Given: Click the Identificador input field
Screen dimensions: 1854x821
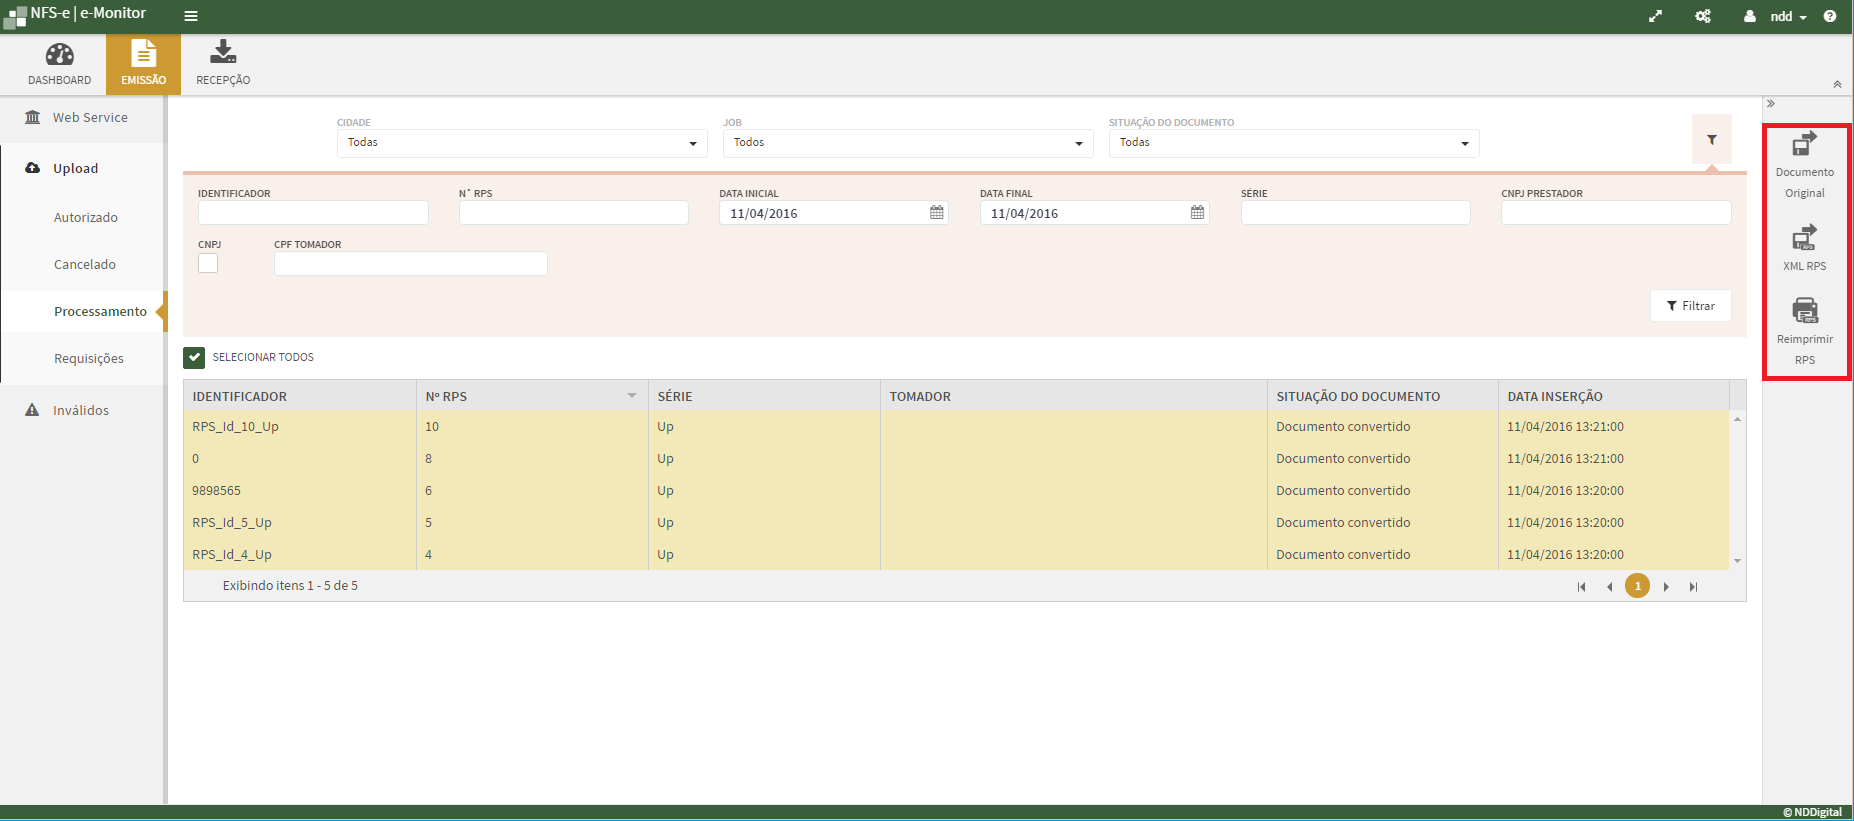Looking at the screenshot, I should [x=313, y=213].
